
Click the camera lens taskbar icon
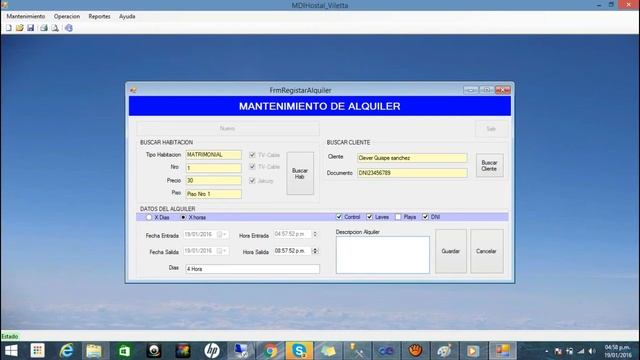tap(153, 351)
